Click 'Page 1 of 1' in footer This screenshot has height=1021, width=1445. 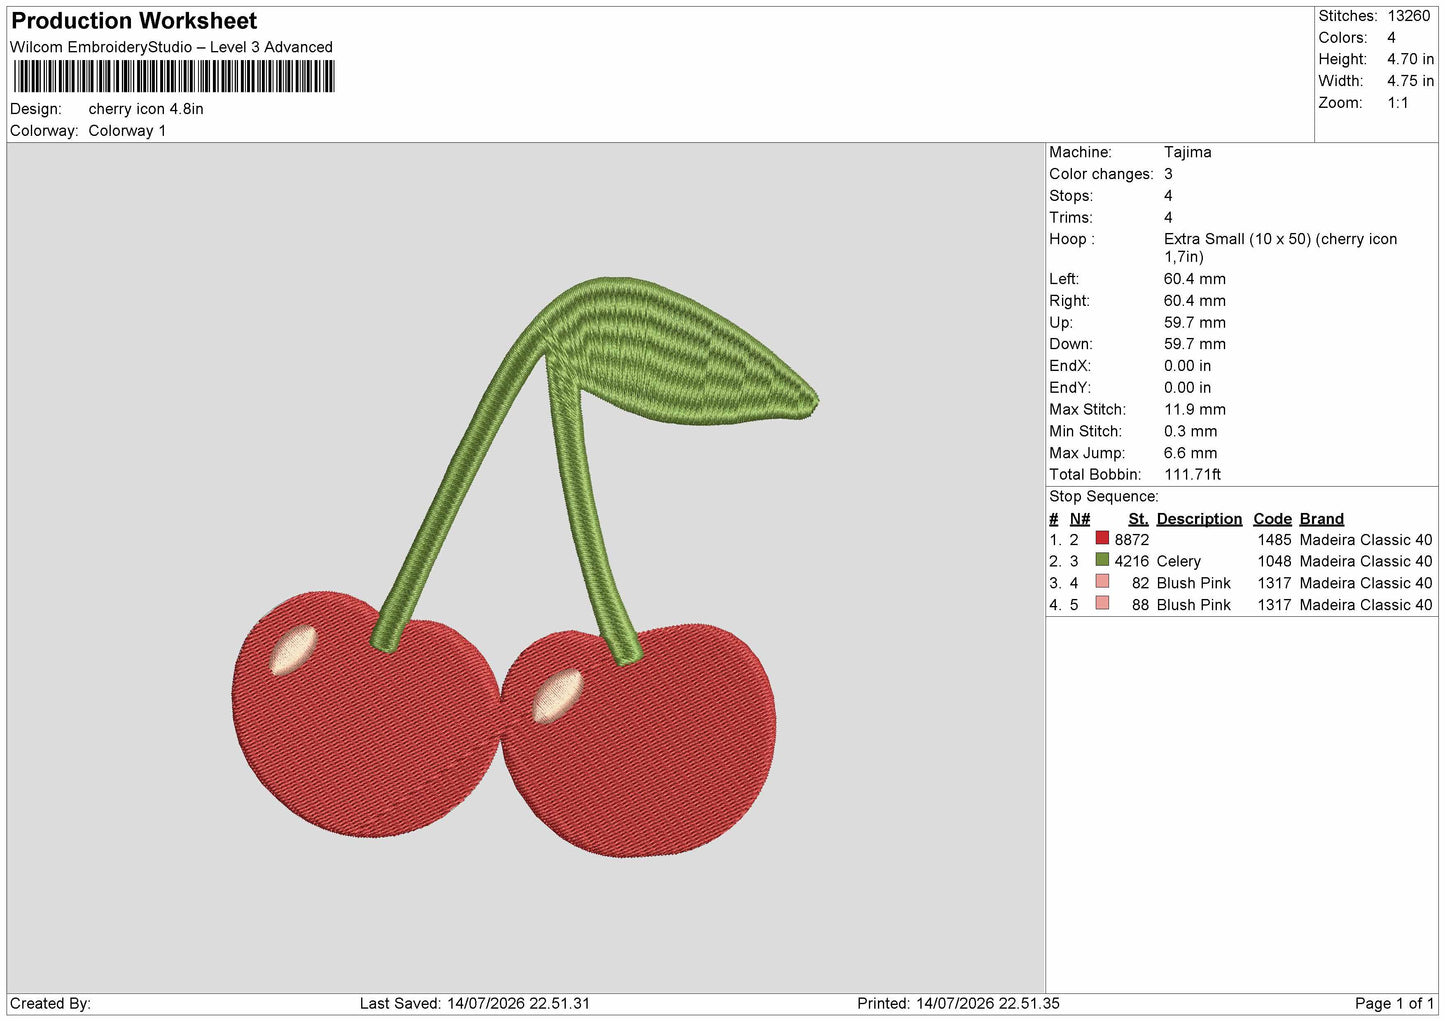click(1394, 1004)
